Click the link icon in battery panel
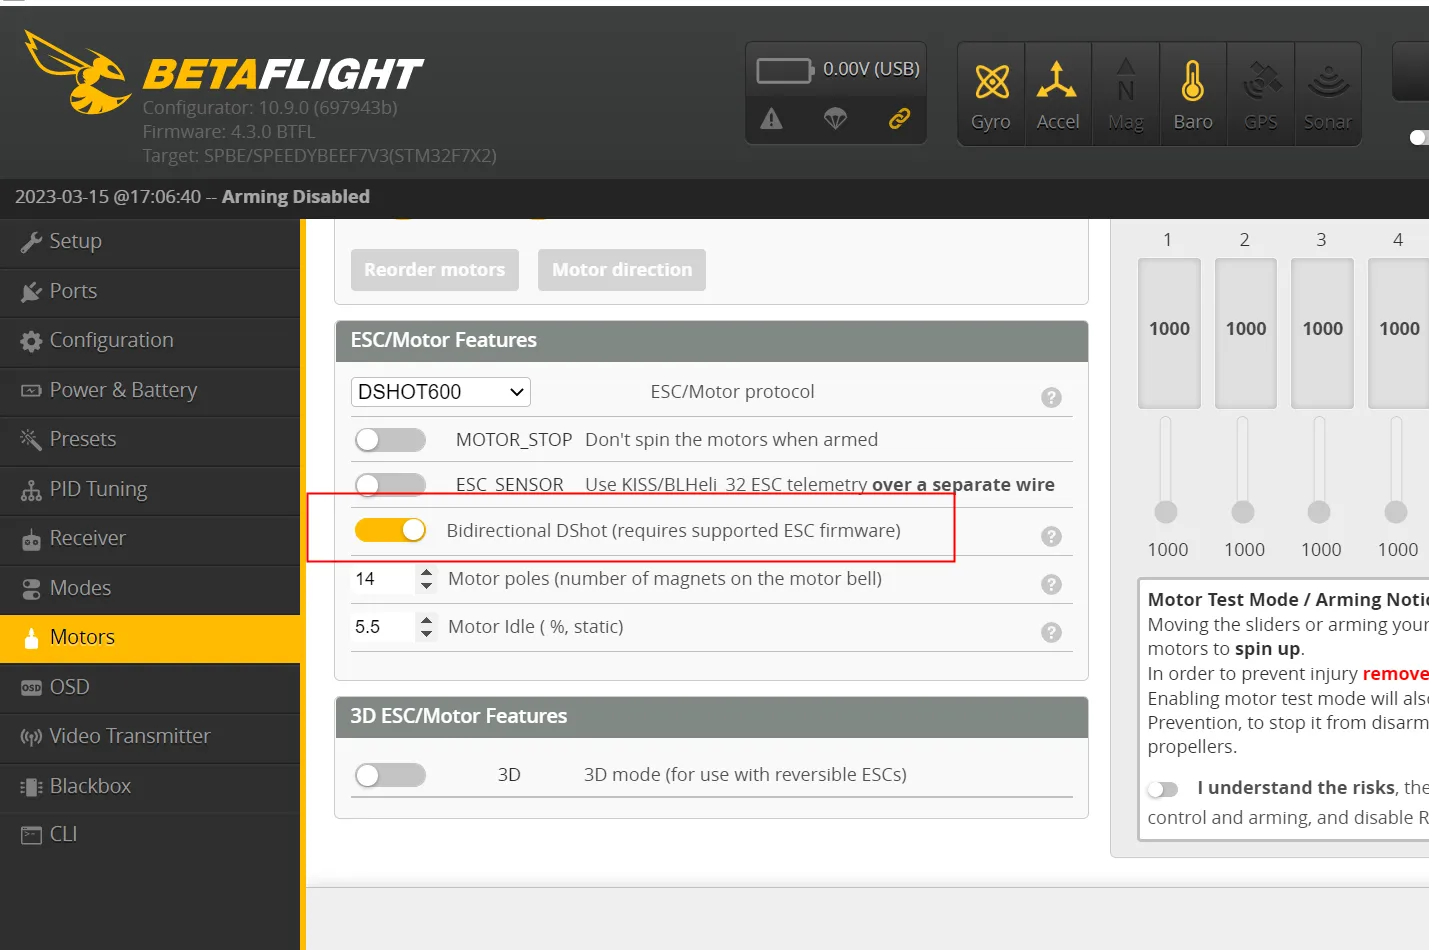 point(899,119)
